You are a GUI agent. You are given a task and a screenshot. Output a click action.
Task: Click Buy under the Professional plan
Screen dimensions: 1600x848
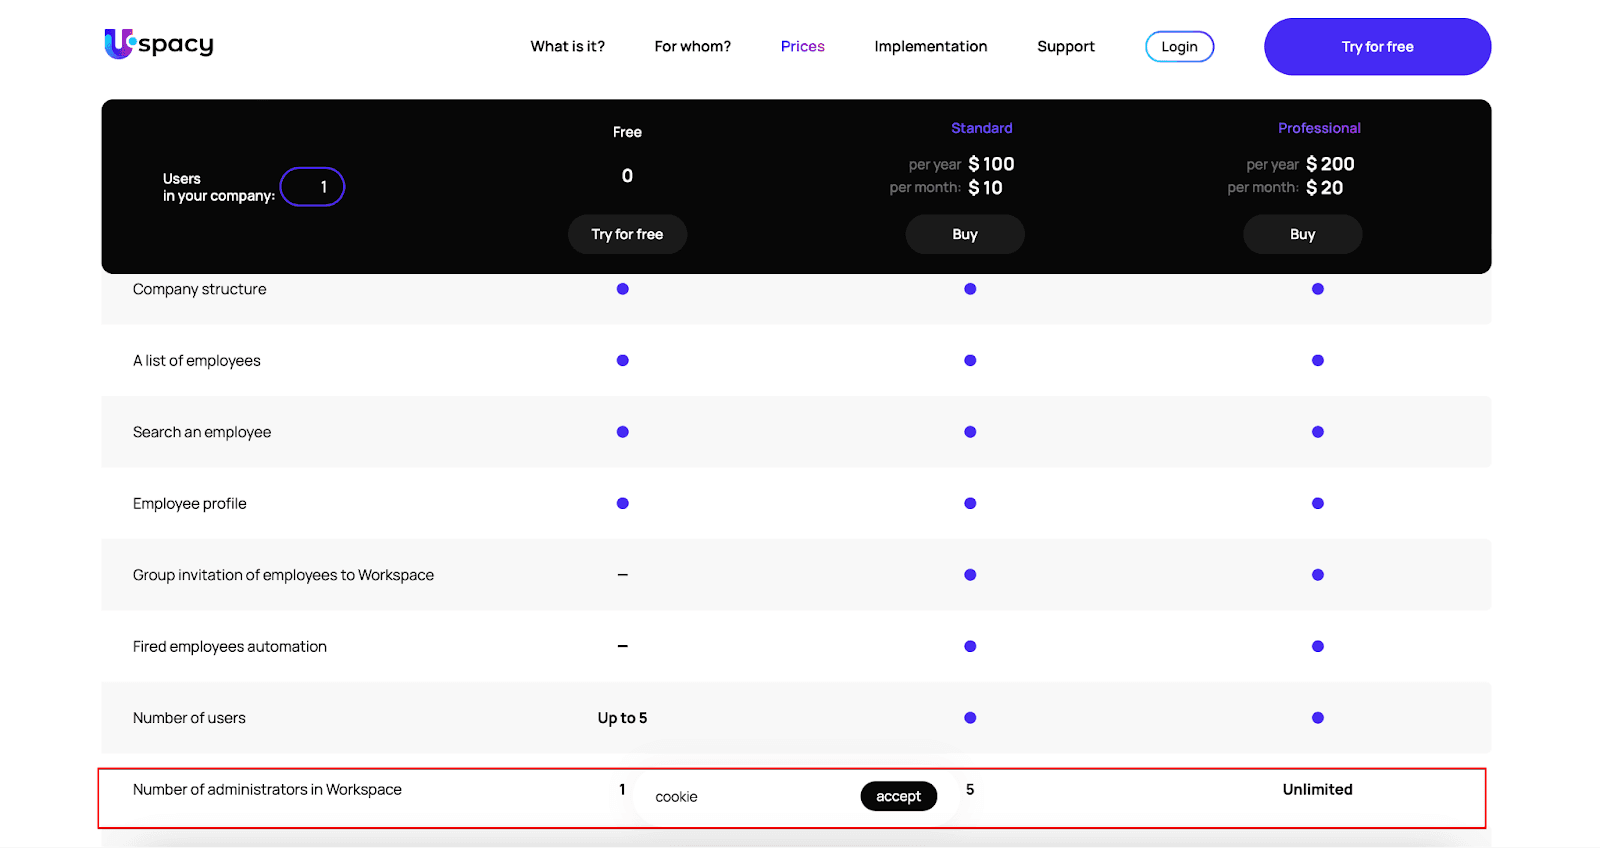[1302, 234]
